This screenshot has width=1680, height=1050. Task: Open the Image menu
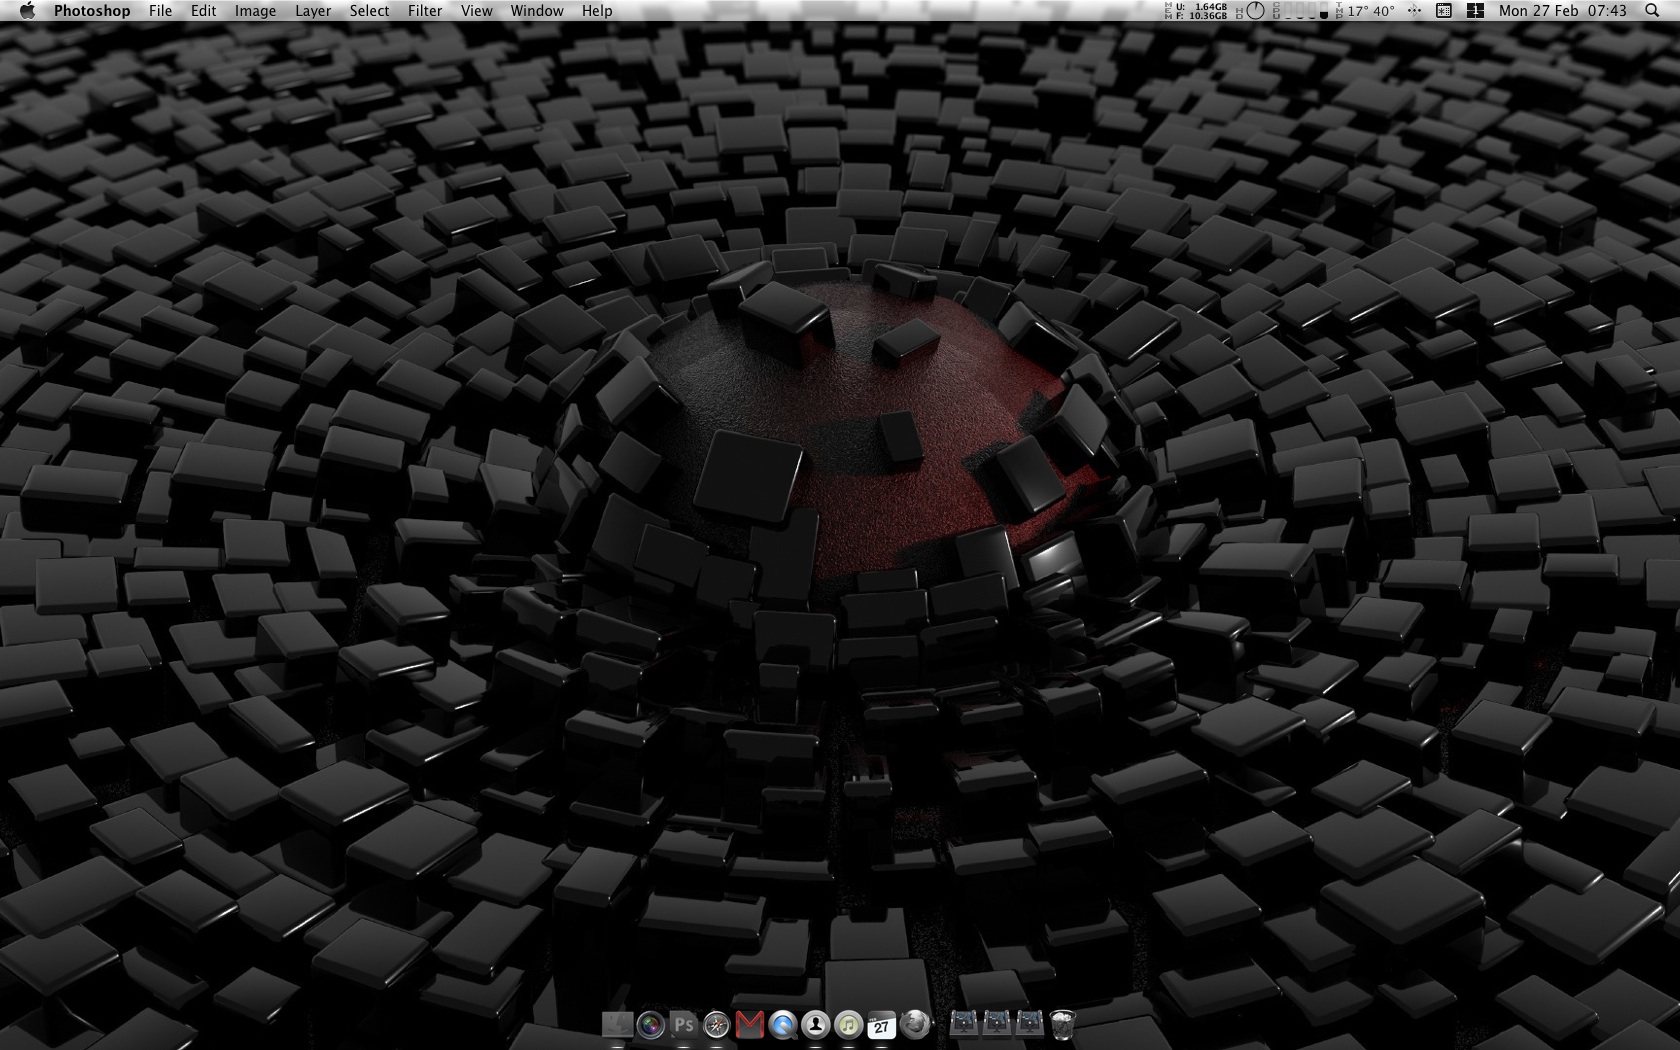255,11
